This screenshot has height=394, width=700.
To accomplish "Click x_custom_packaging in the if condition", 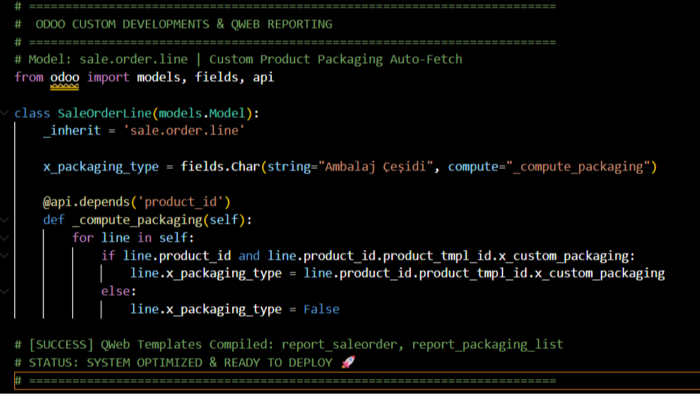I will point(563,255).
